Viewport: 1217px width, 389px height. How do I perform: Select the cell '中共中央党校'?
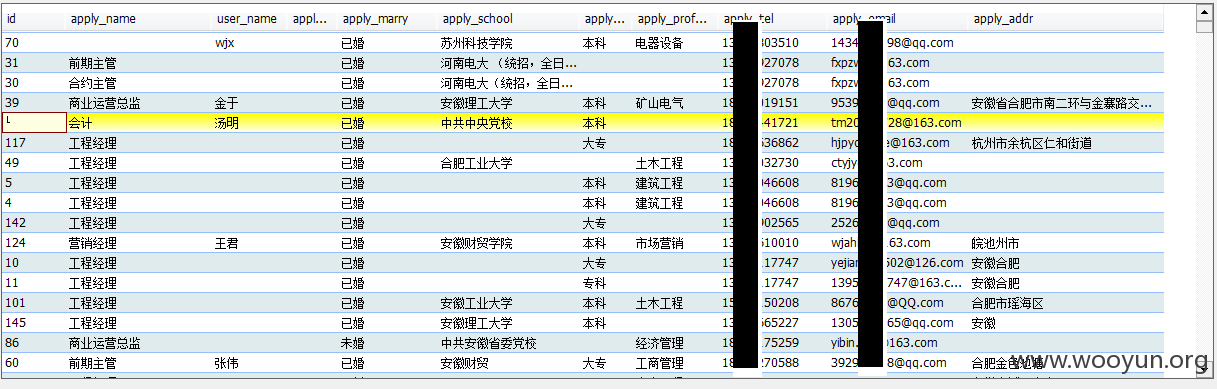(476, 123)
